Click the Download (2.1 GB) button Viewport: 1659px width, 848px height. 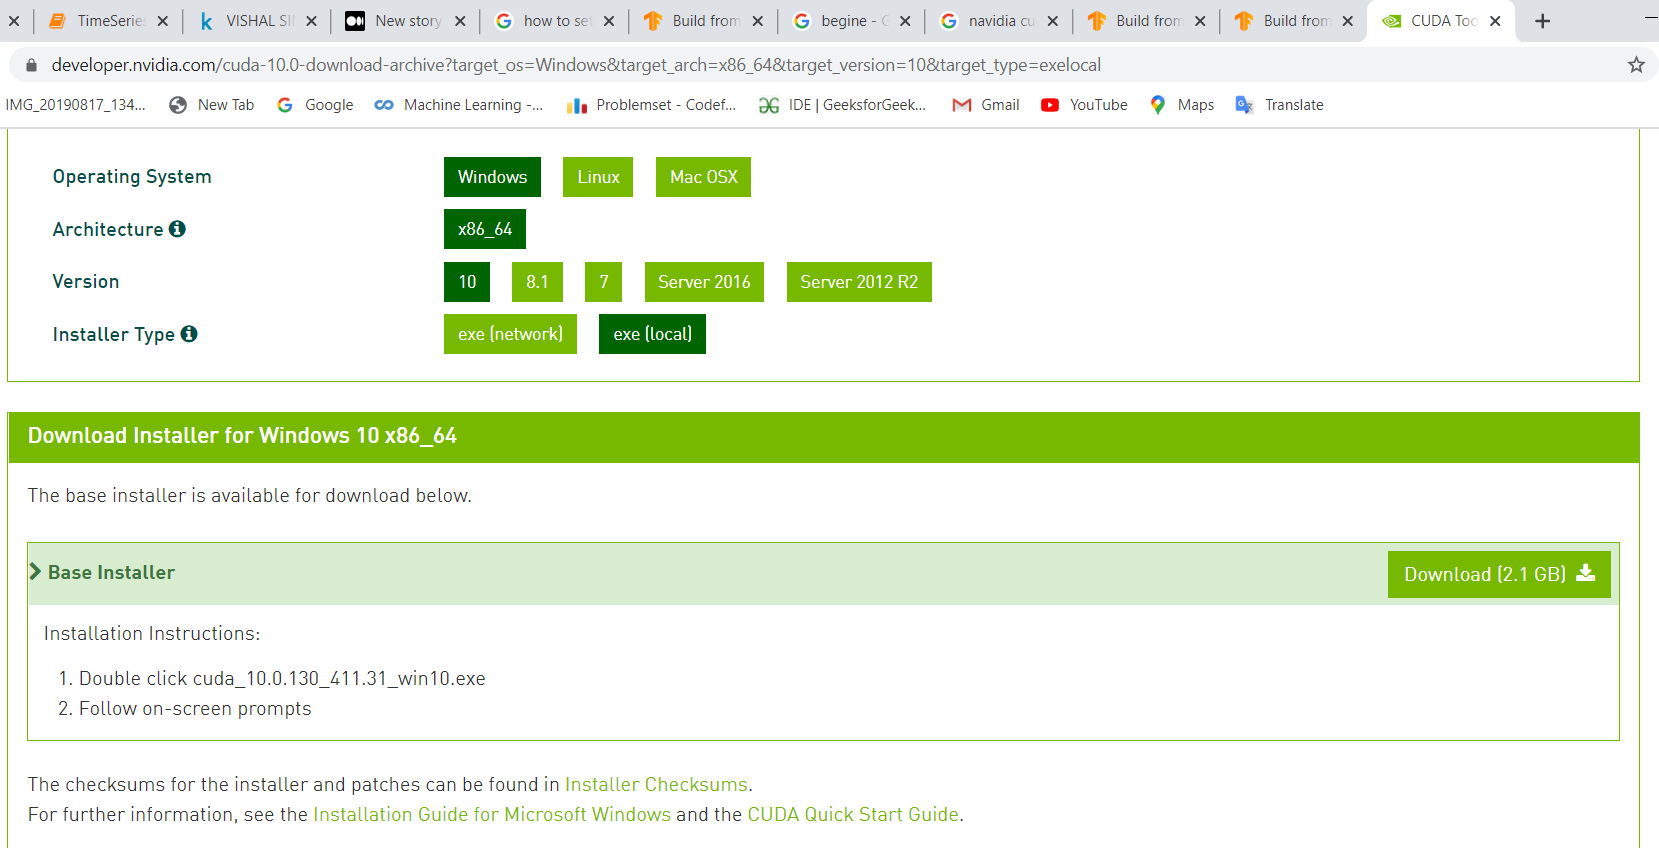pyautogui.click(x=1499, y=574)
